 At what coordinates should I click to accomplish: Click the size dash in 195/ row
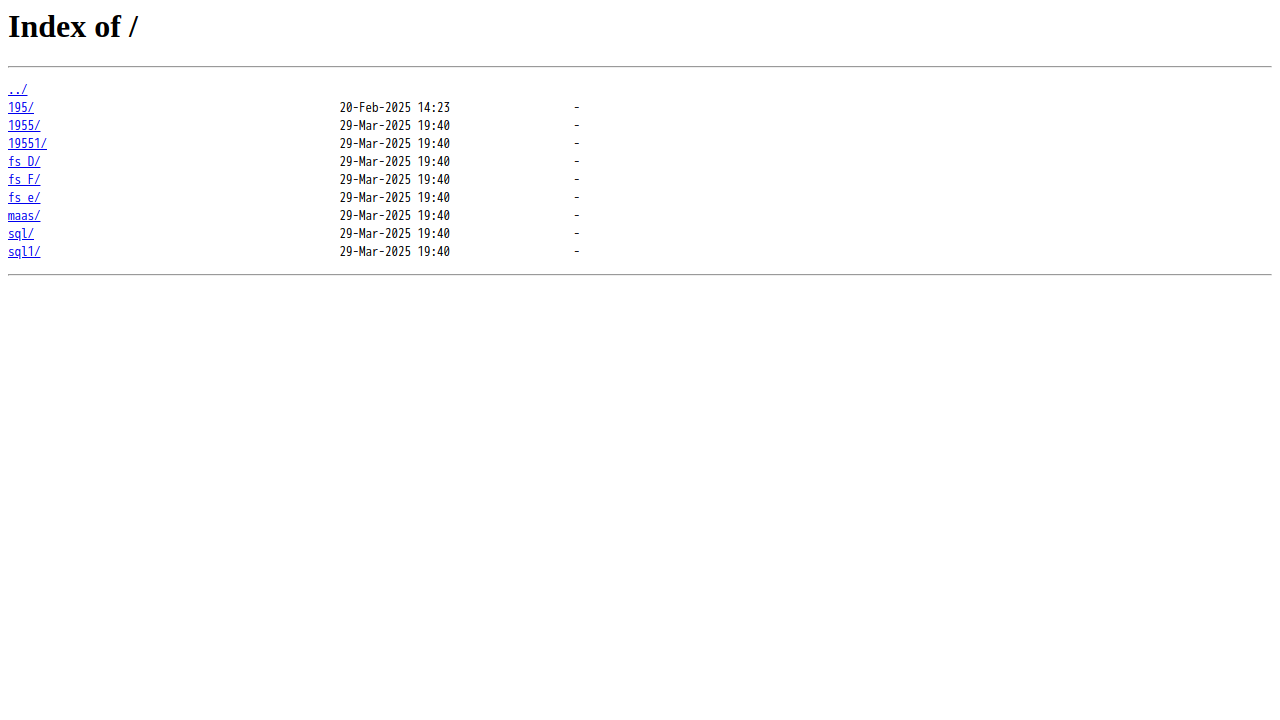click(577, 108)
